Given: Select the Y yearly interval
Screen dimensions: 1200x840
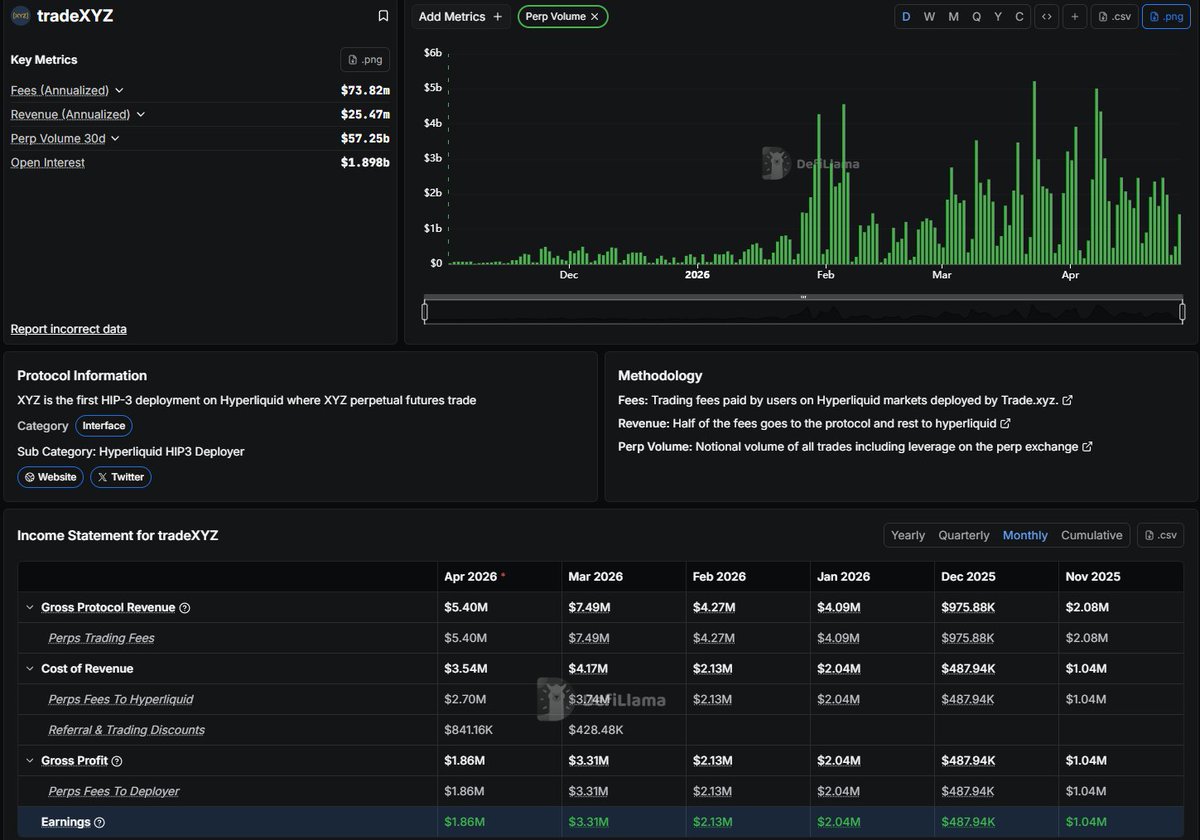Looking at the screenshot, I should (998, 16).
